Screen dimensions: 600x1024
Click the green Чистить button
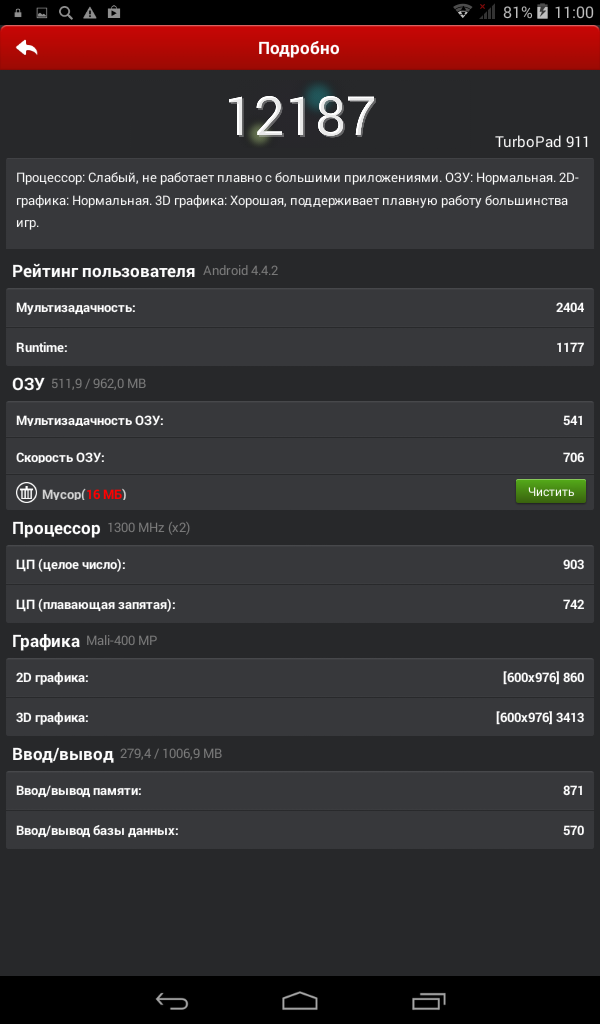550,491
